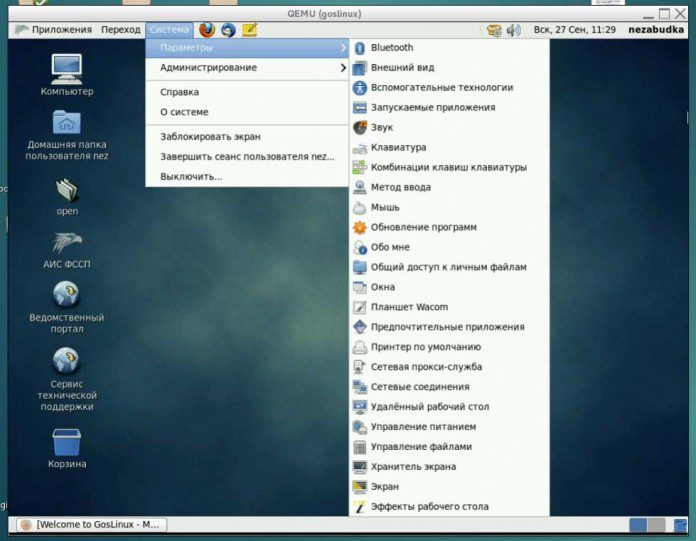This screenshot has width=696, height=541.
Task: Open Клавиатура keyboard preferences
Action: point(449,147)
